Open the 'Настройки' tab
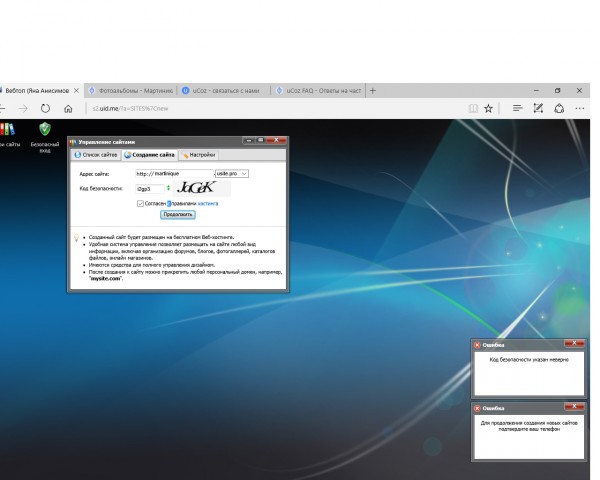The image size is (600, 480). tap(199, 155)
